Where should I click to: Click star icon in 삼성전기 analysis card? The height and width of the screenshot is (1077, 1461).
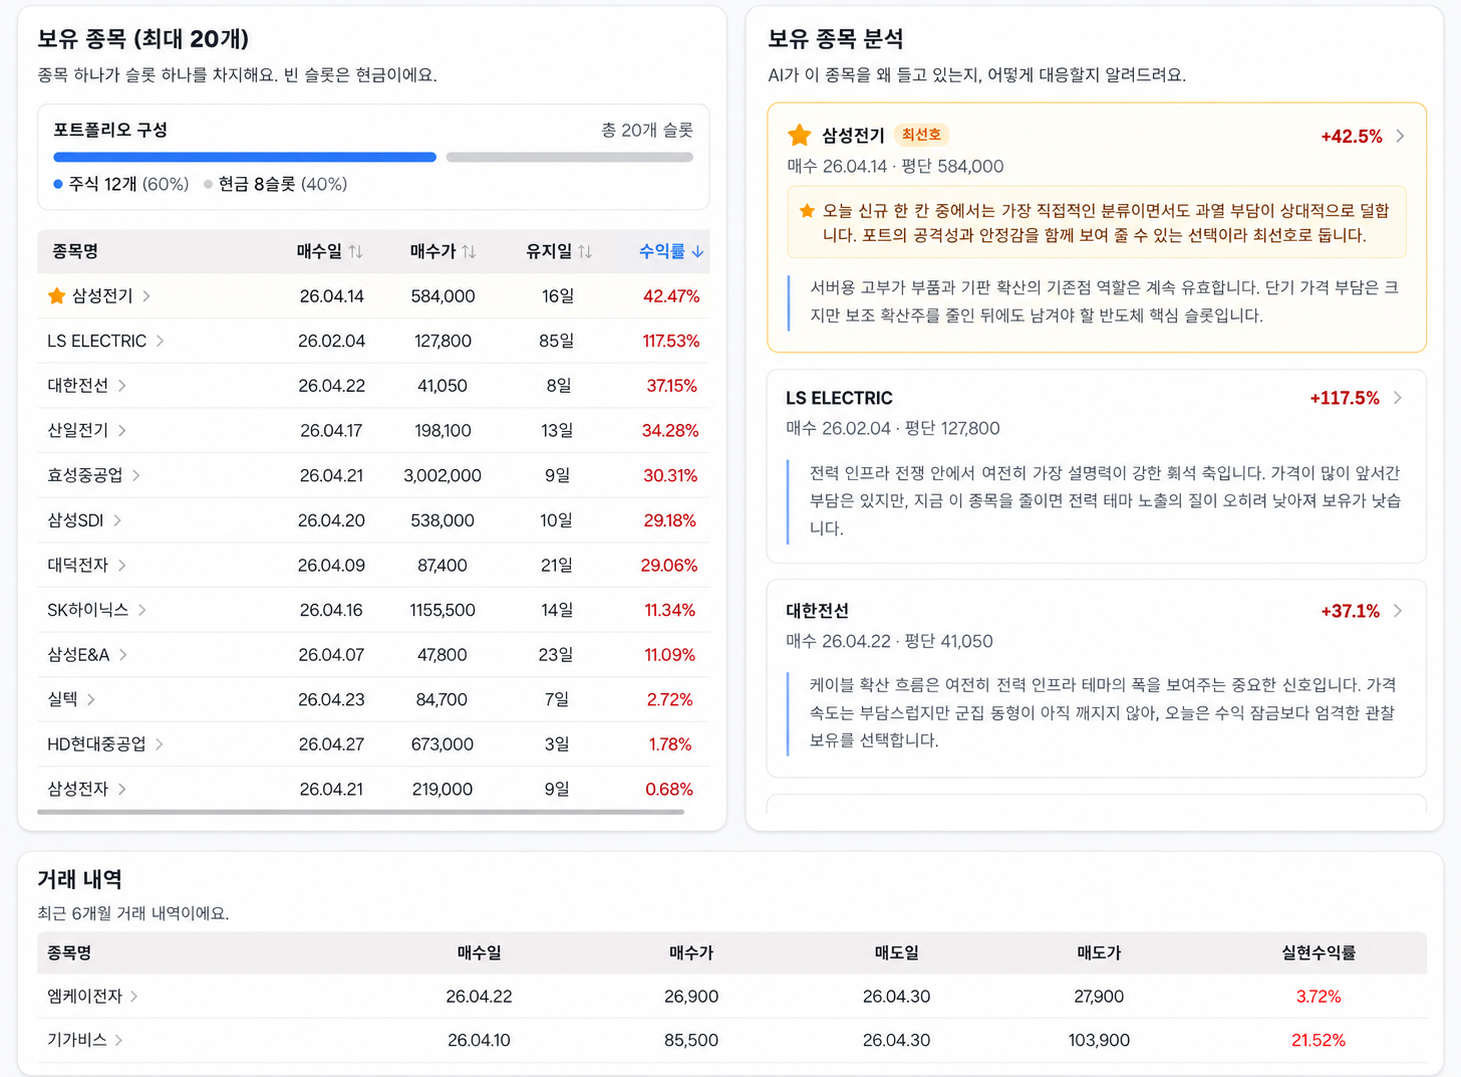click(799, 135)
